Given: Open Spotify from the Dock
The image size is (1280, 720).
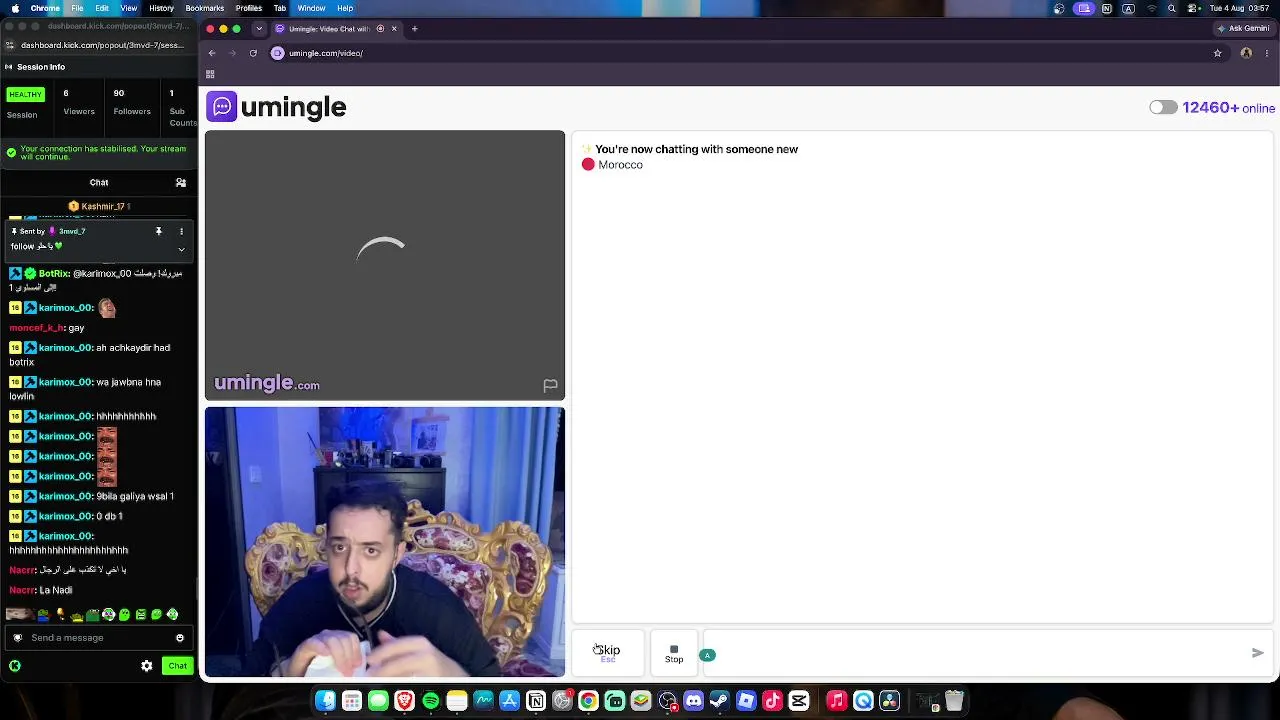Looking at the screenshot, I should click(x=431, y=701).
